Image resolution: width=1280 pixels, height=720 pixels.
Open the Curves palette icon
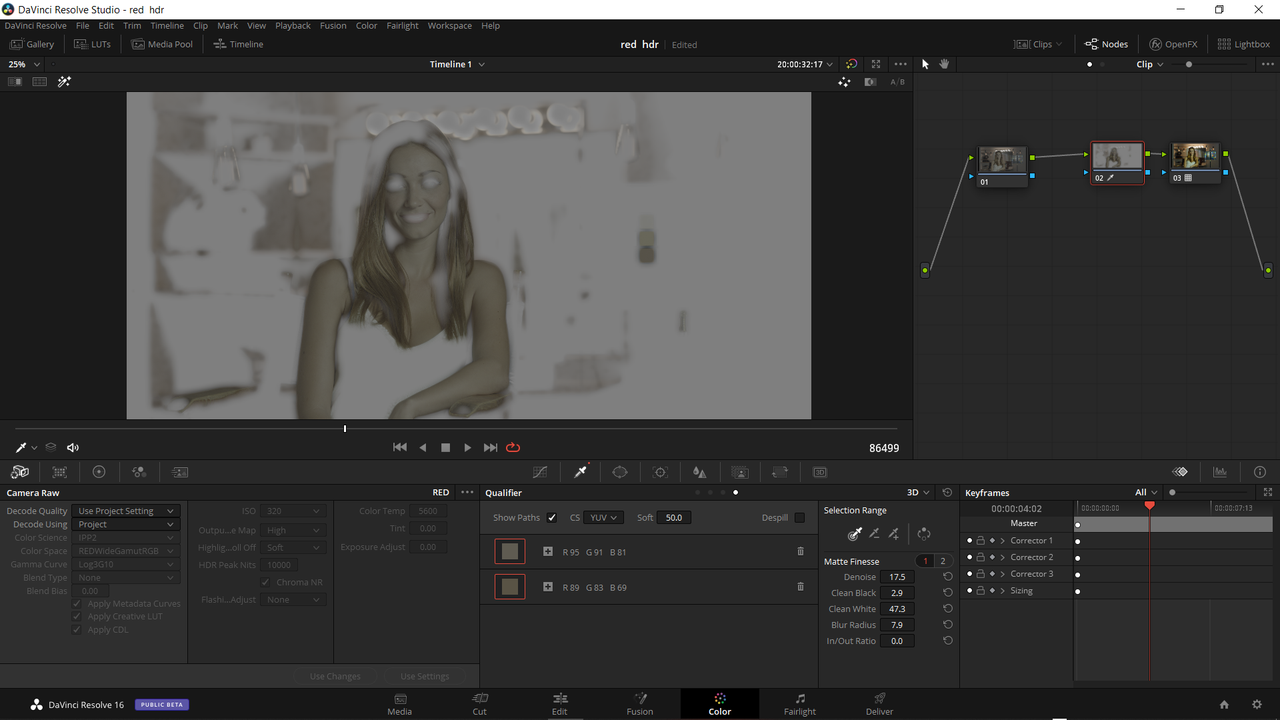540,472
